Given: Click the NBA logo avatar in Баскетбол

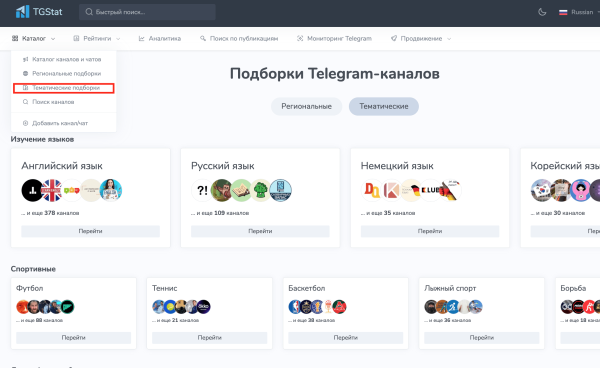Looking at the screenshot, I should (295, 307).
